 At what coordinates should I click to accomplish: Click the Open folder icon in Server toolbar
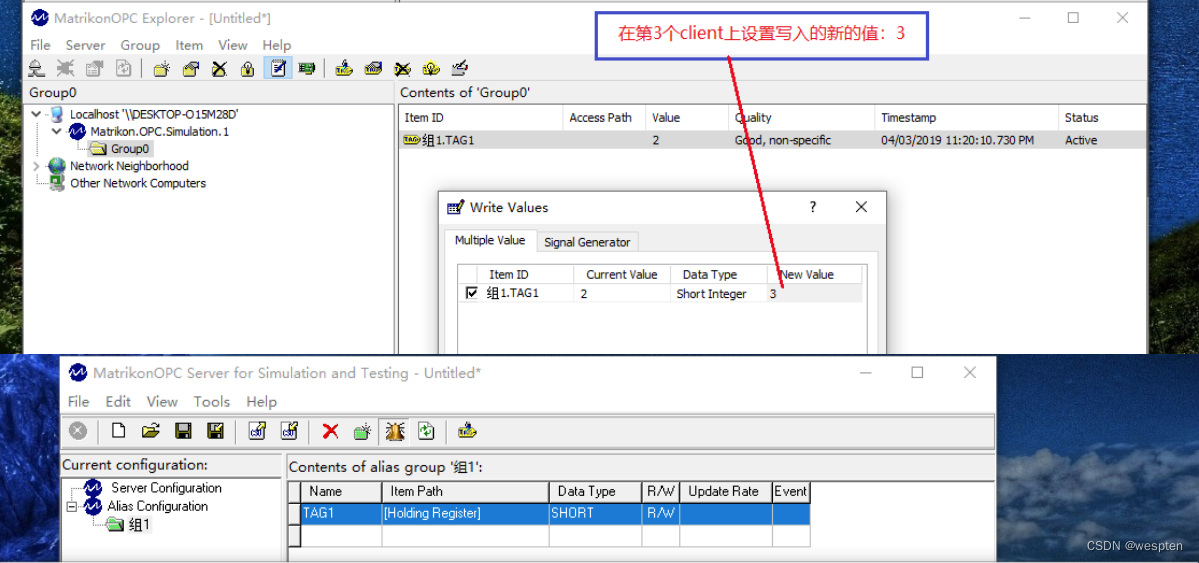click(x=151, y=431)
